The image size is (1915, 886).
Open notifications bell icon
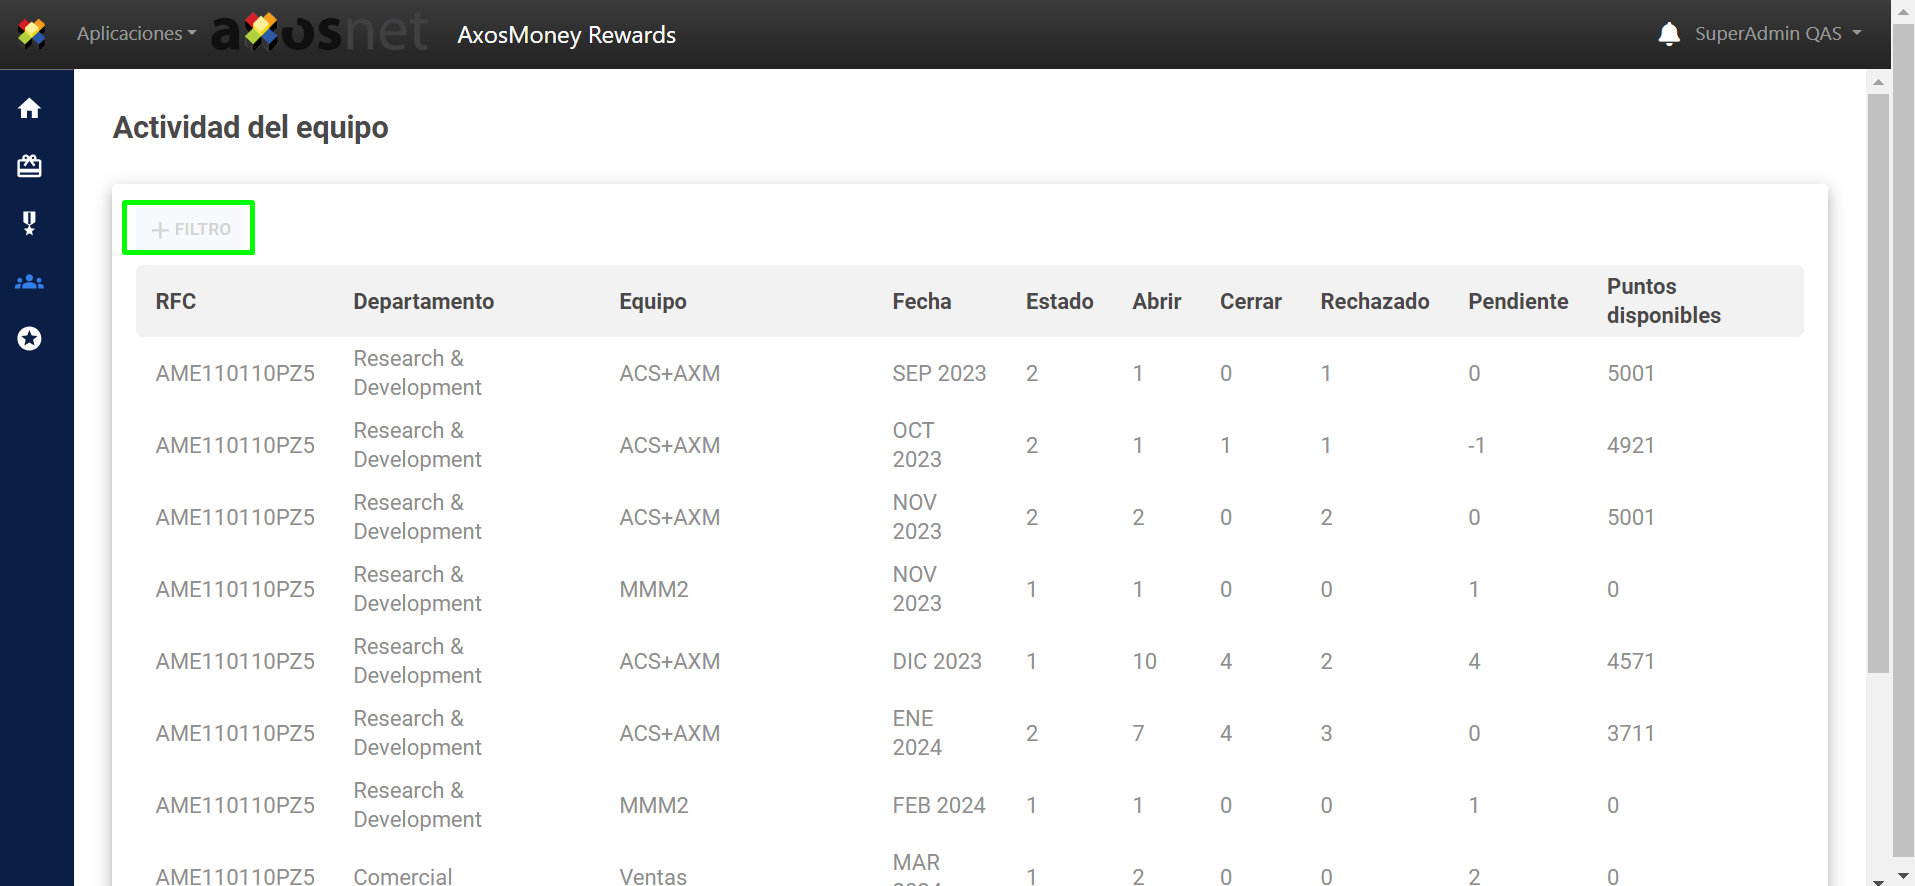1668,34
